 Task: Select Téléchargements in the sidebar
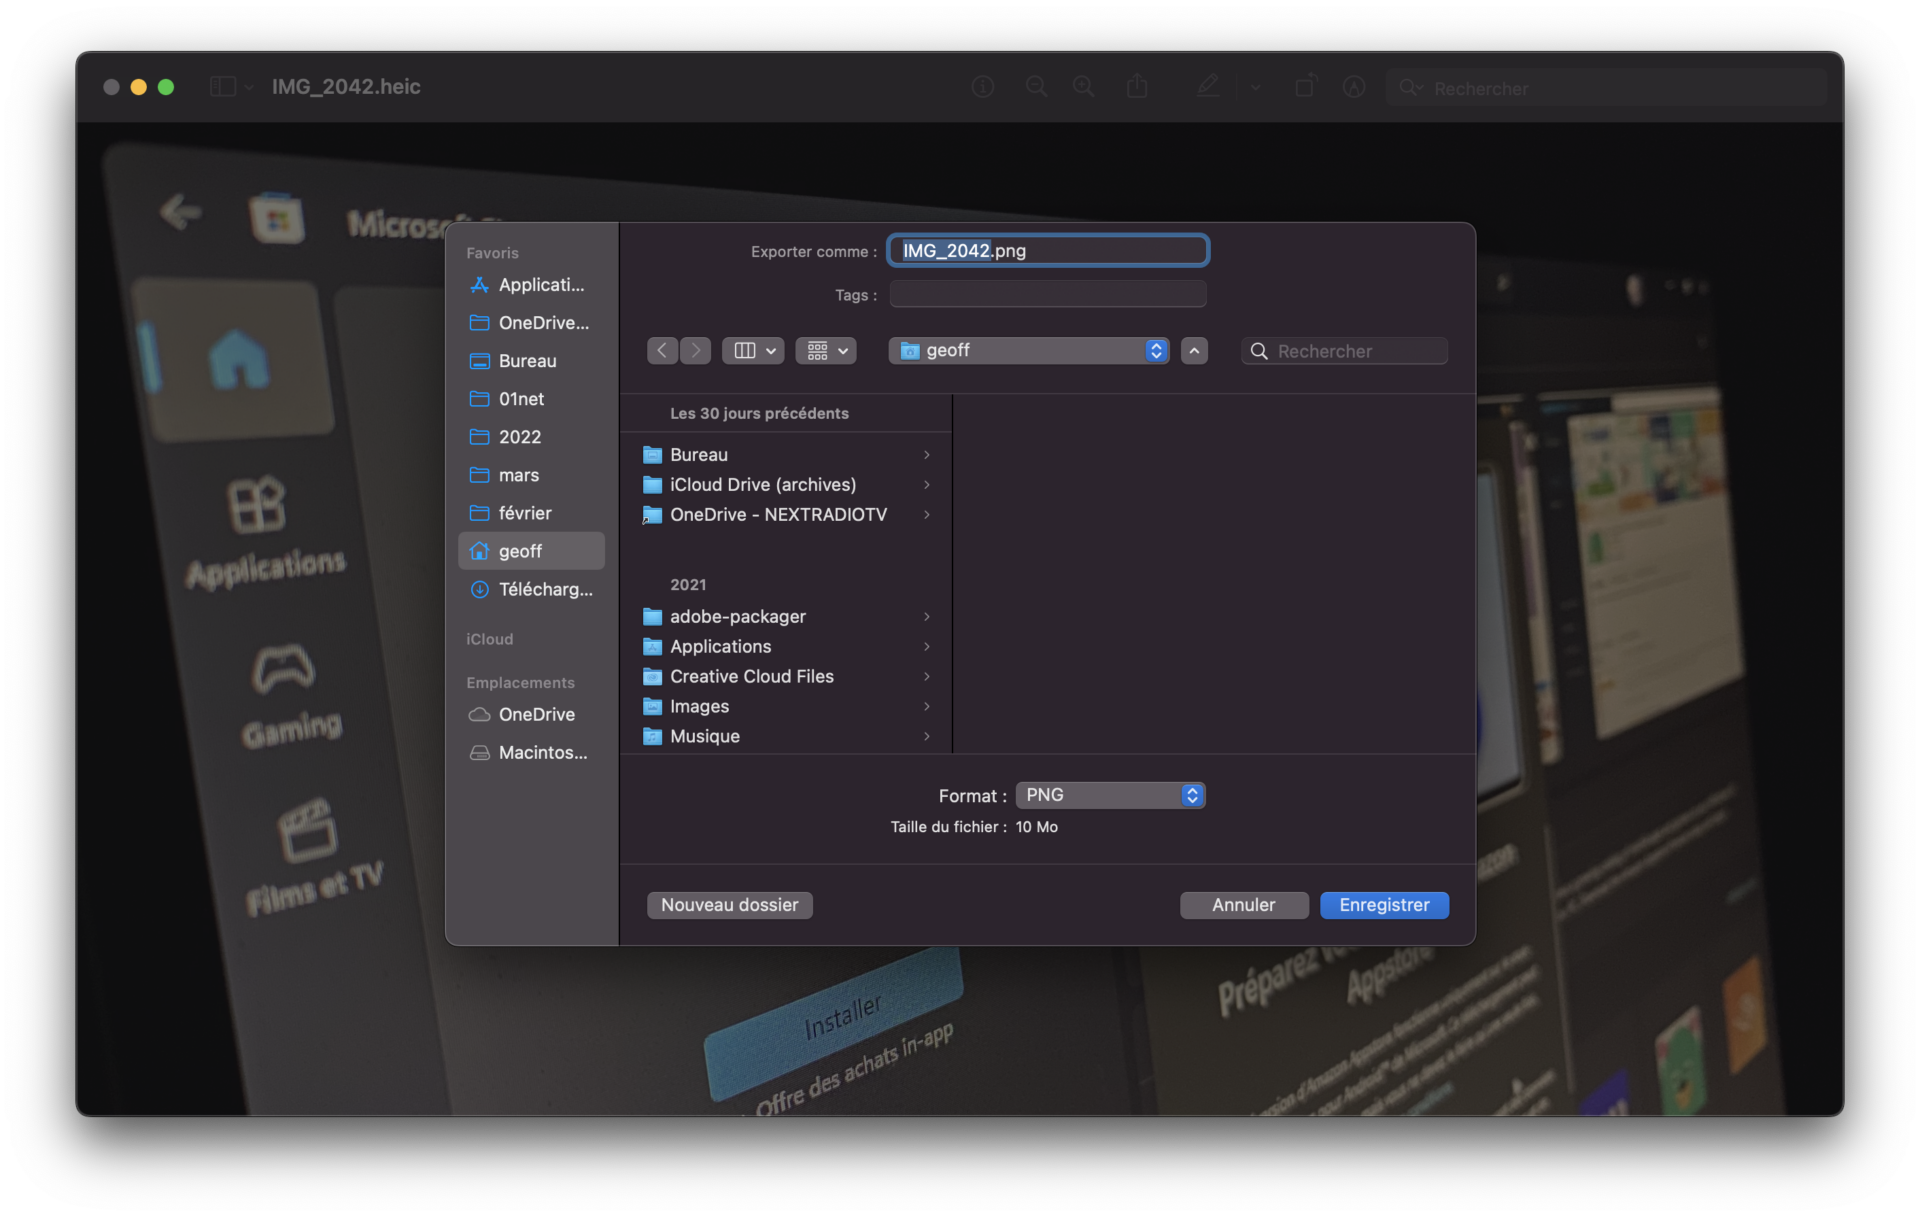point(531,589)
